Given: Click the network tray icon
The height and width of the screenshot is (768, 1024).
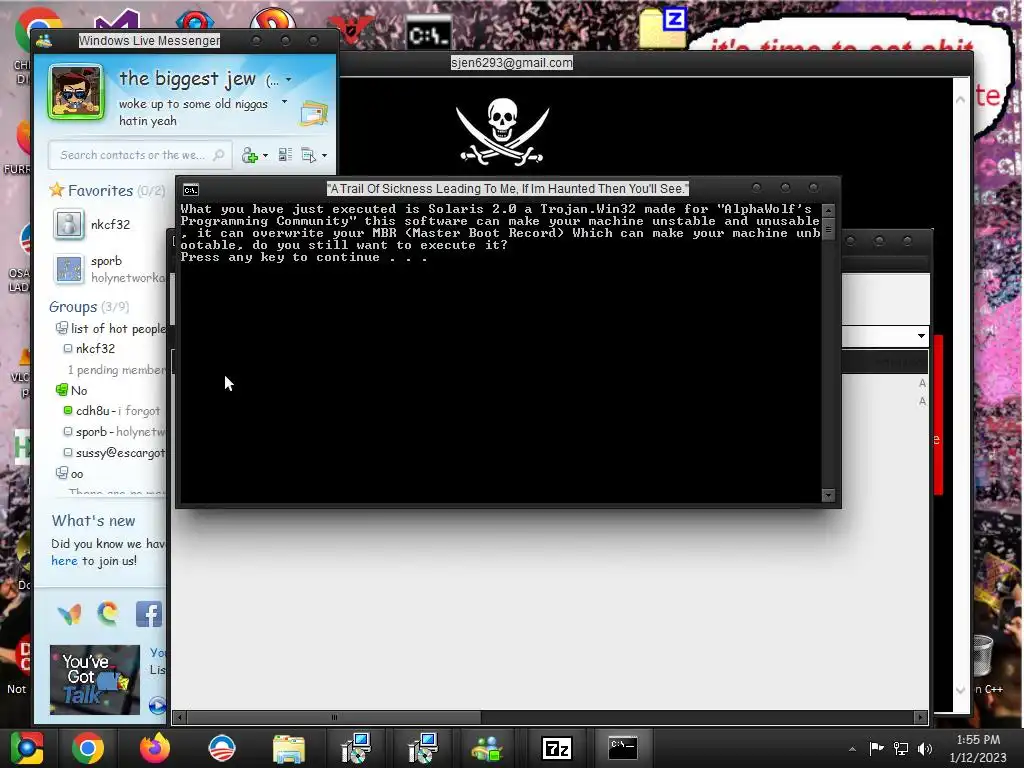Looking at the screenshot, I should [901, 748].
